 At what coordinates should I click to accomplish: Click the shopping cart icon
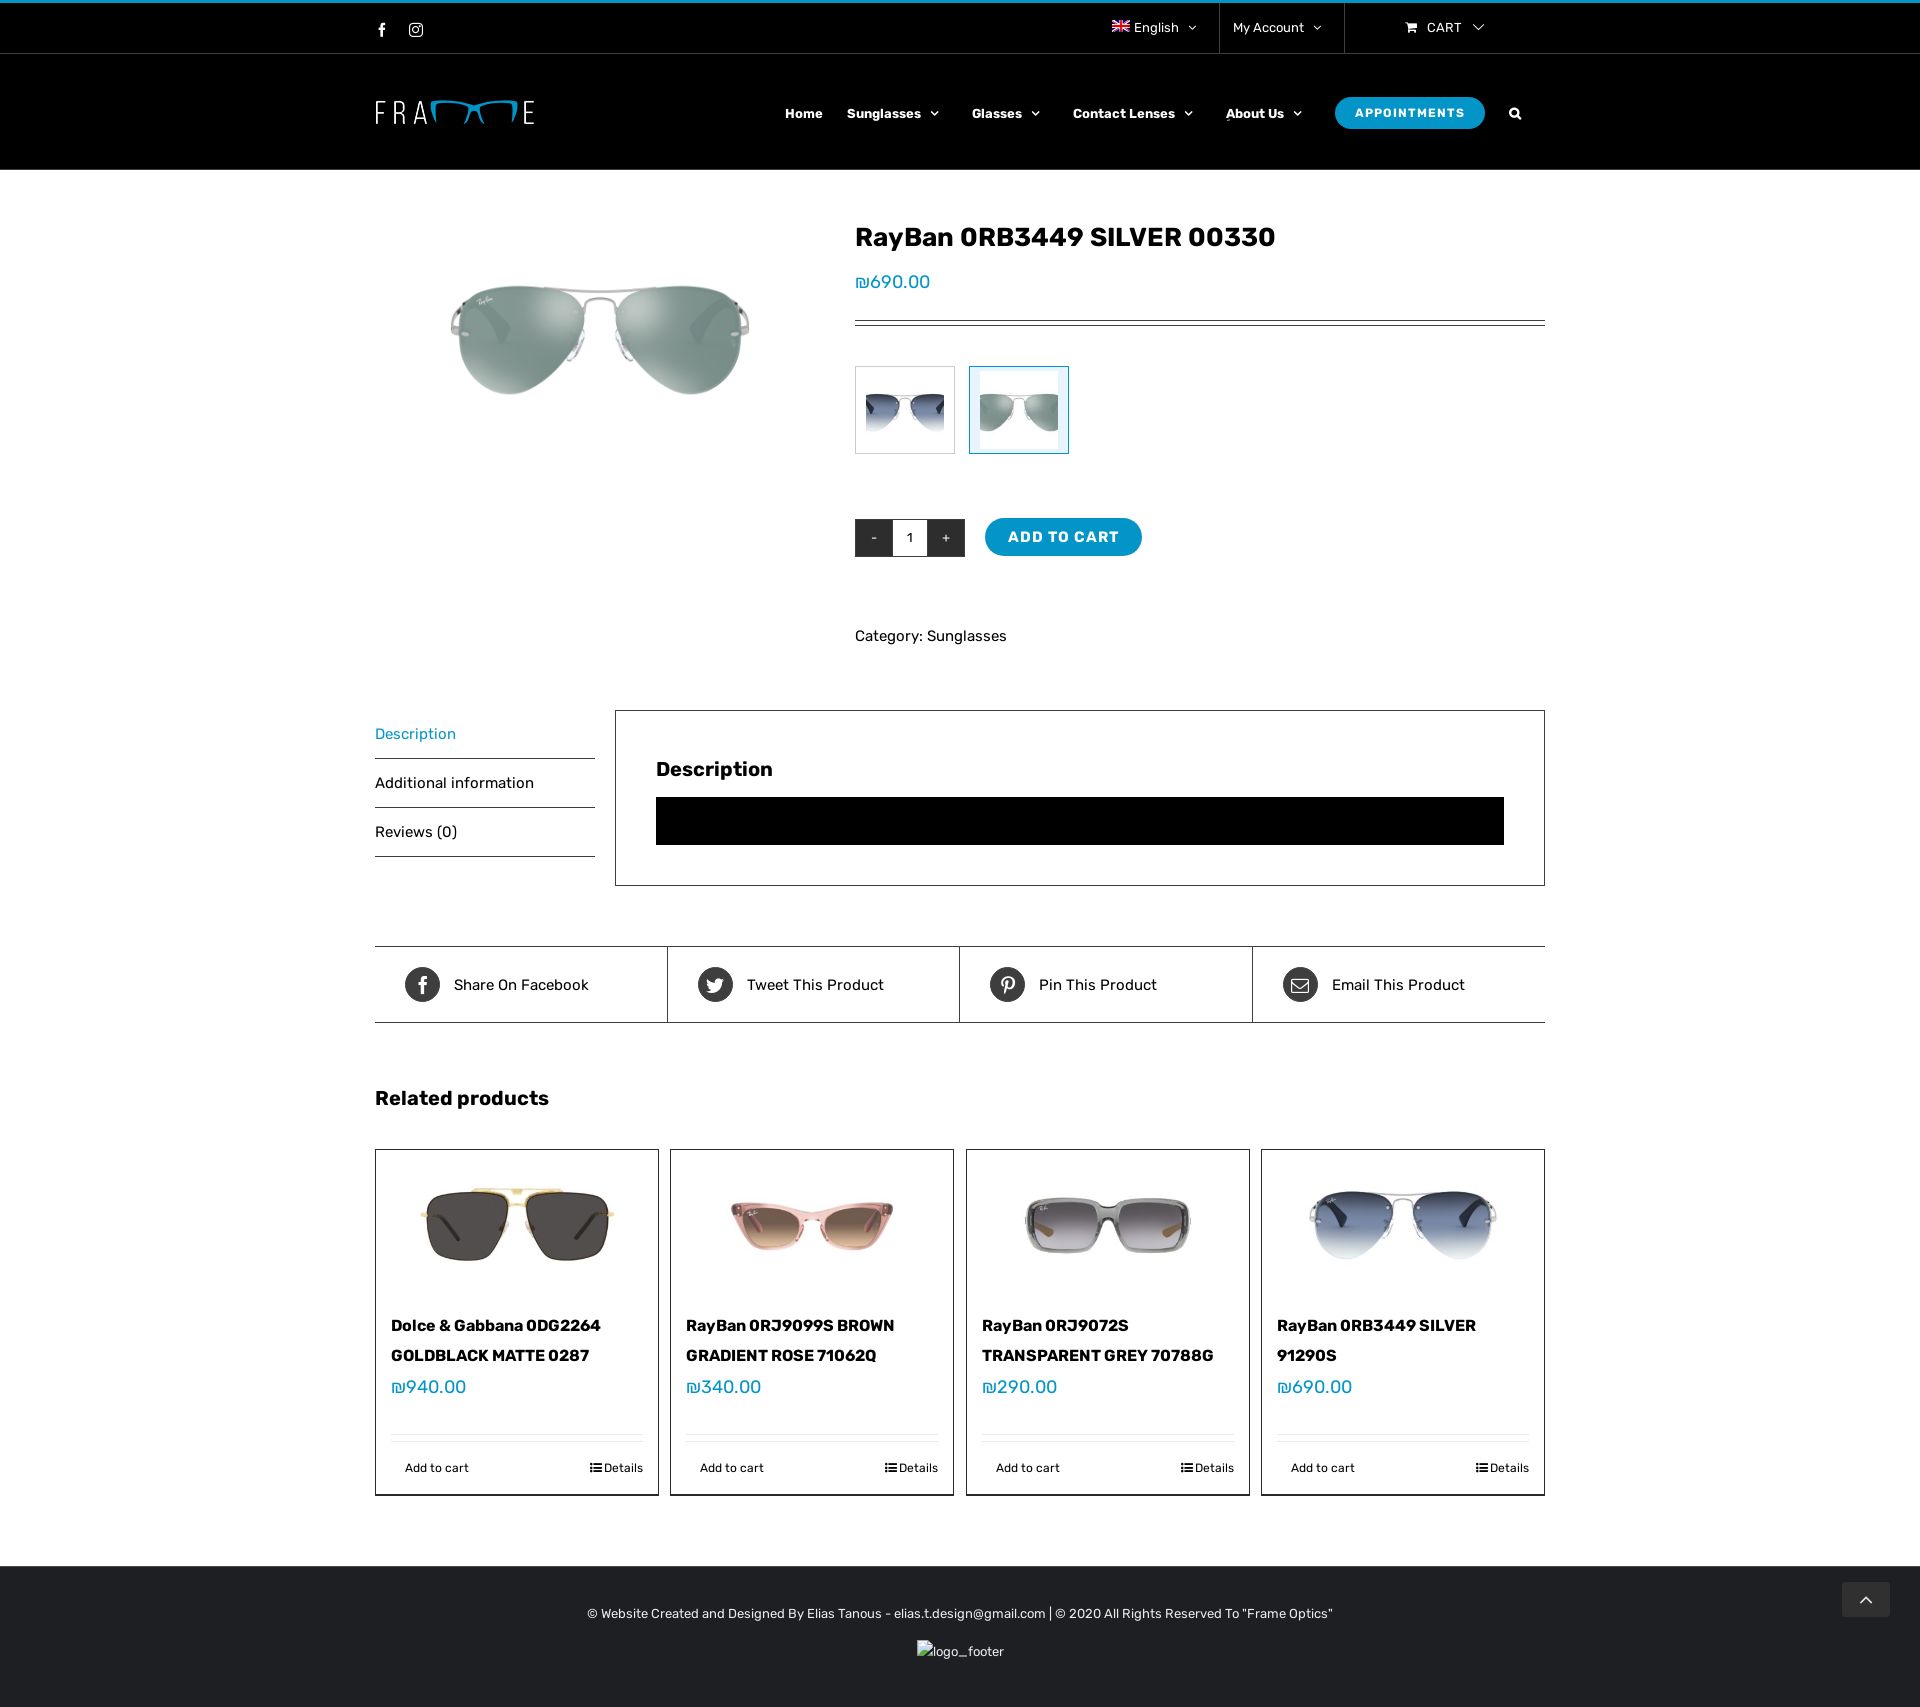coord(1411,28)
